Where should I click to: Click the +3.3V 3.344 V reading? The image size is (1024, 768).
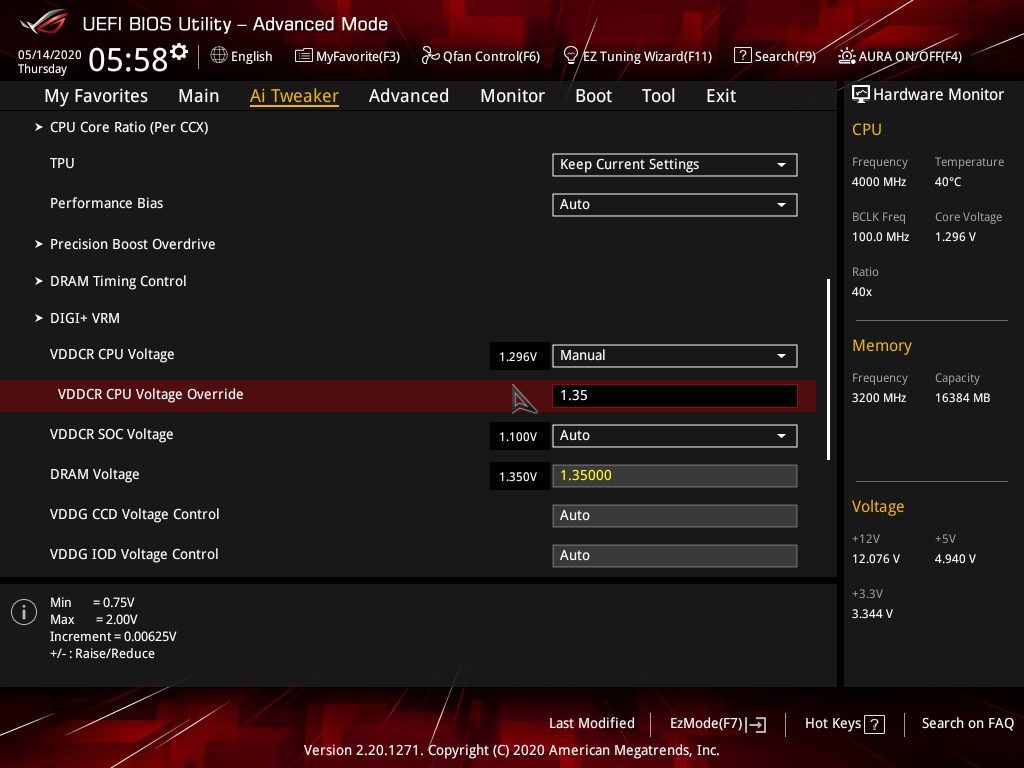[872, 614]
